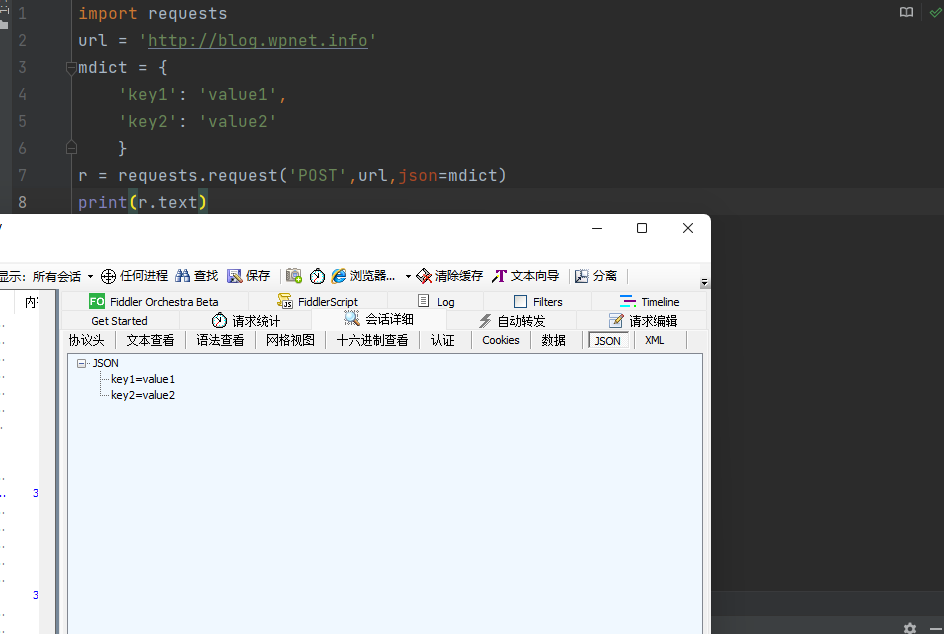Open the 所有会话 display dropdown

click(63, 276)
